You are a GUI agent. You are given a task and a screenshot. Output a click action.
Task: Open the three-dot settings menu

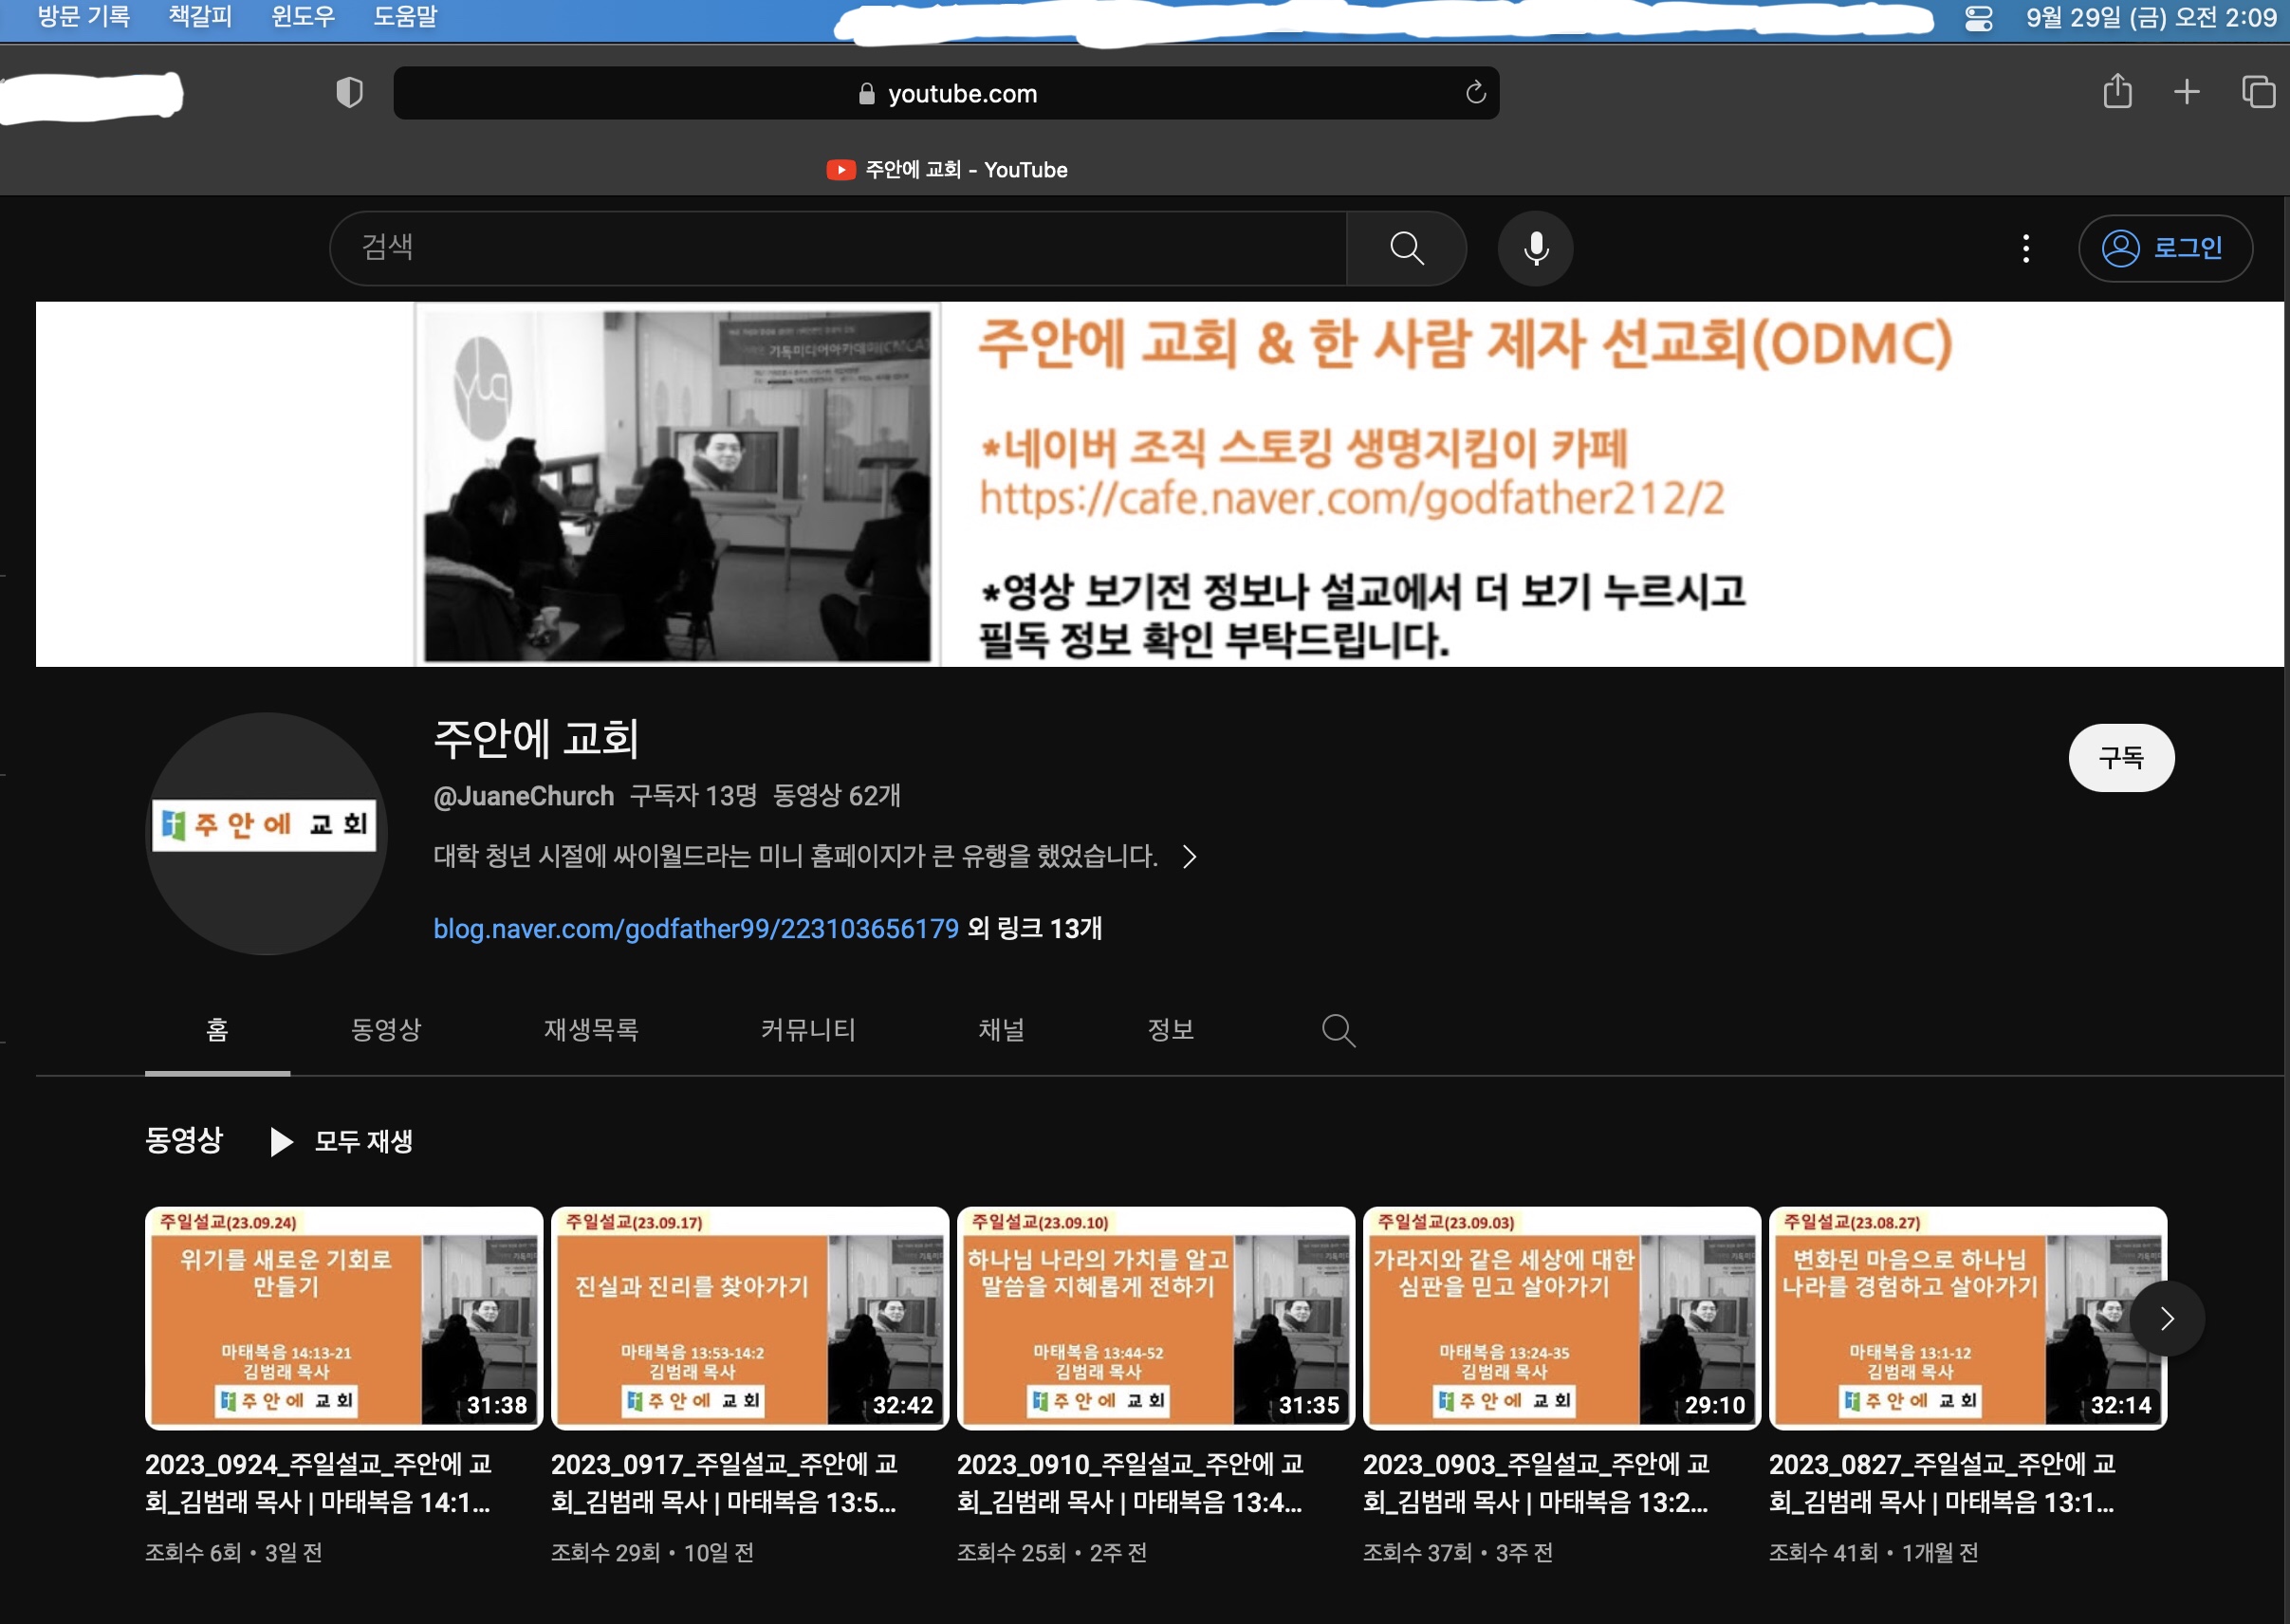pos(2025,248)
